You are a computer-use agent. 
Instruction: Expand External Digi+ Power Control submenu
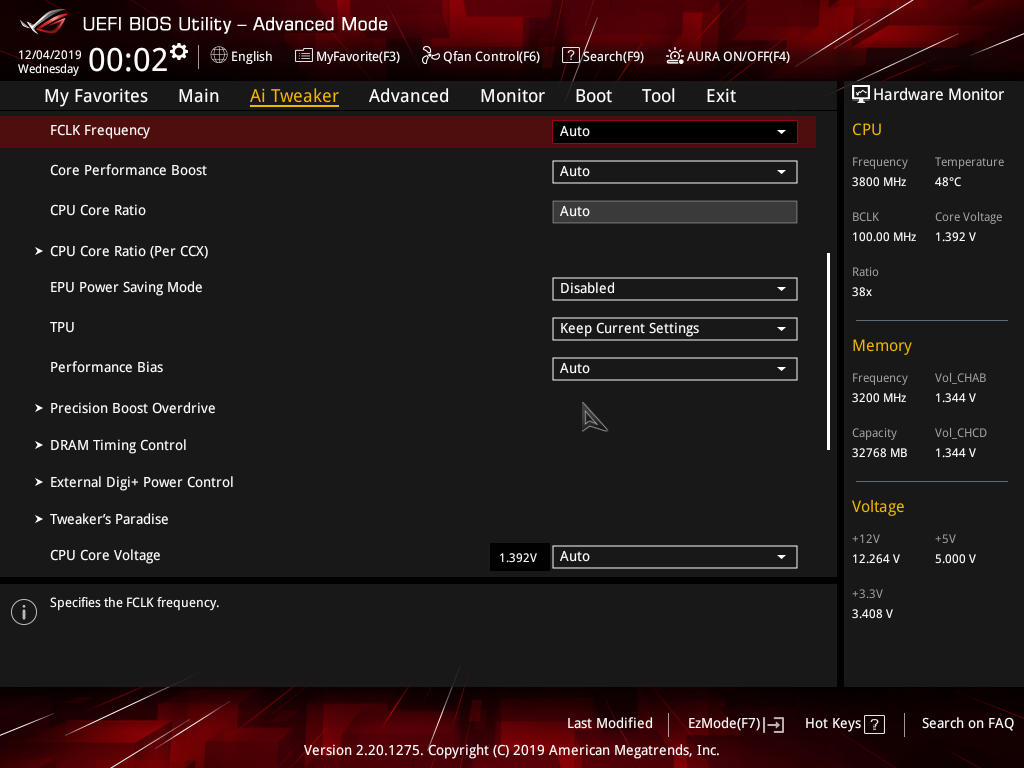pyautogui.click(x=141, y=482)
